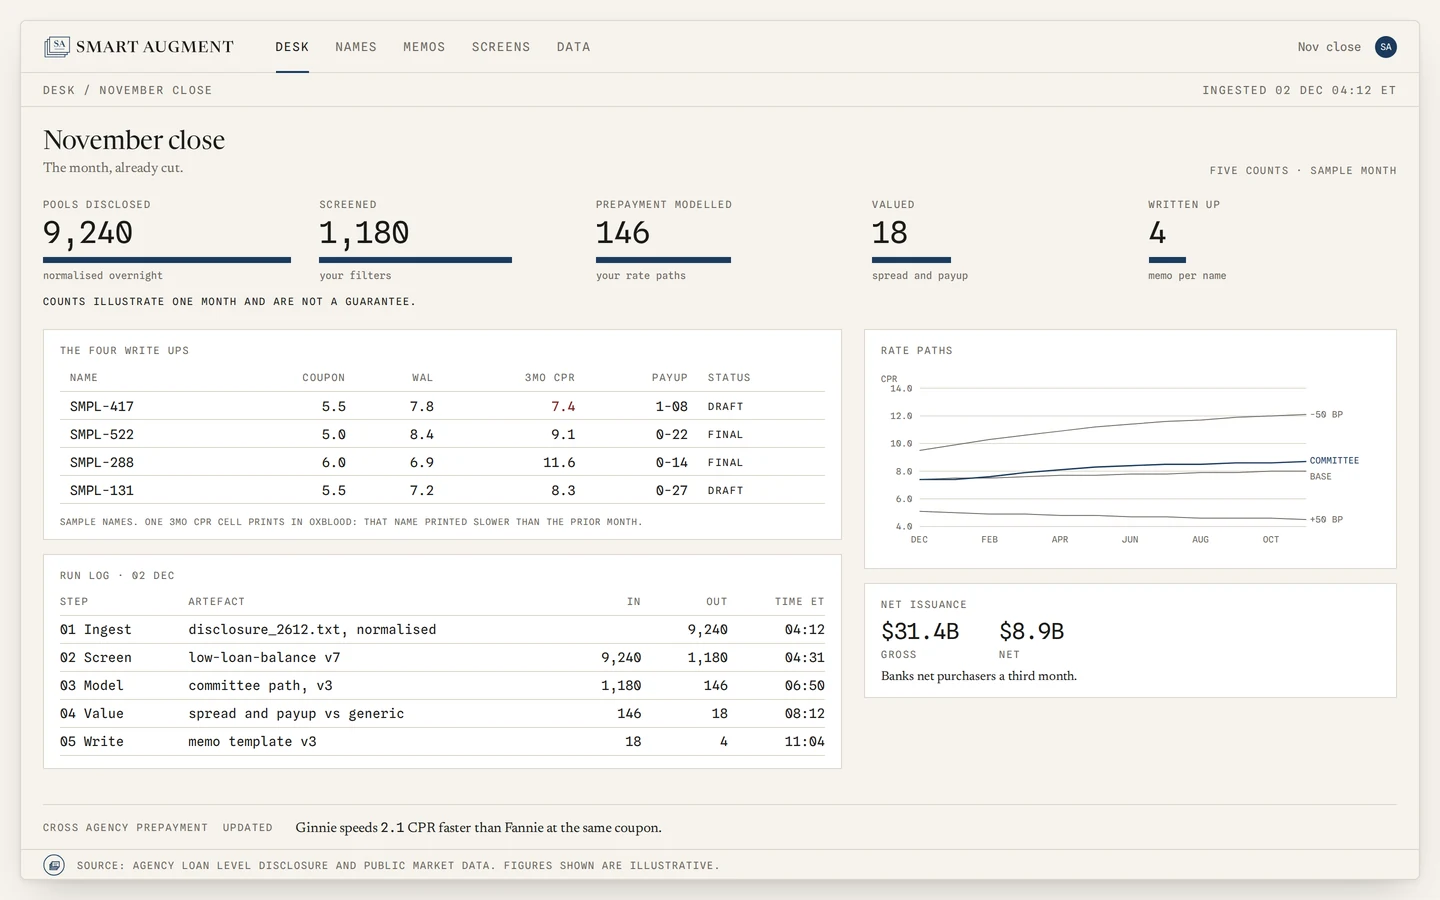Click the November Close breadcrumb
1440x900 pixels.
click(155, 90)
